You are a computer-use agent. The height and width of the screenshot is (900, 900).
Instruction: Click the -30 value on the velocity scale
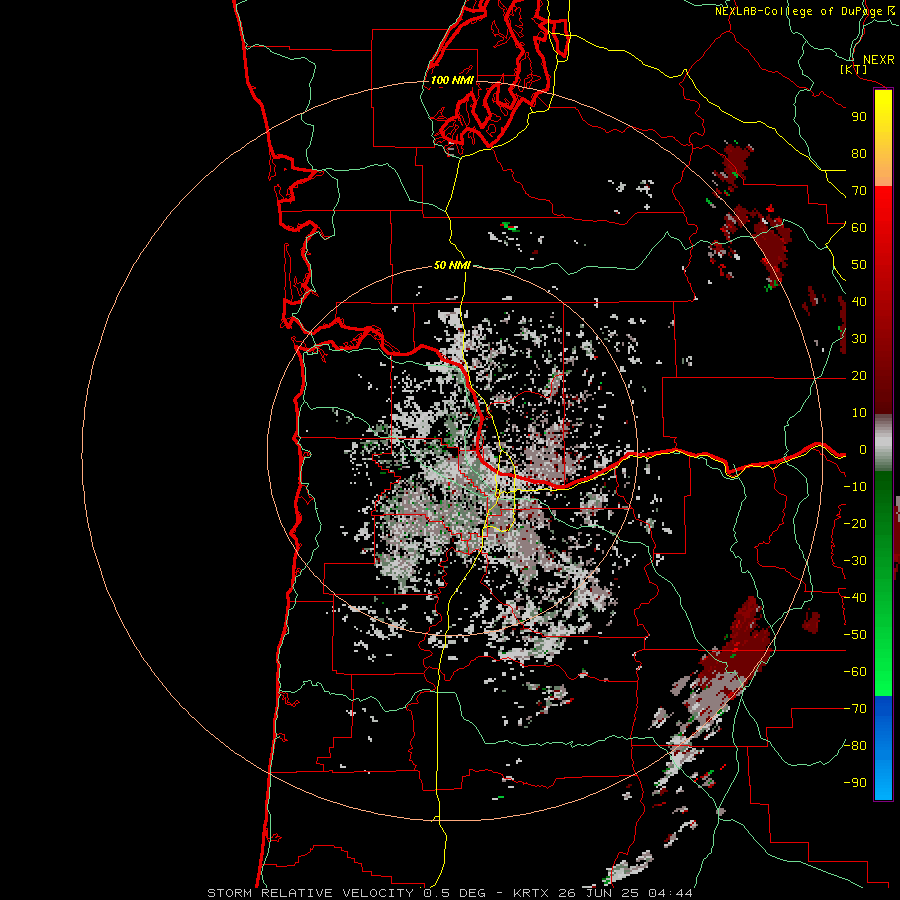coord(855,561)
